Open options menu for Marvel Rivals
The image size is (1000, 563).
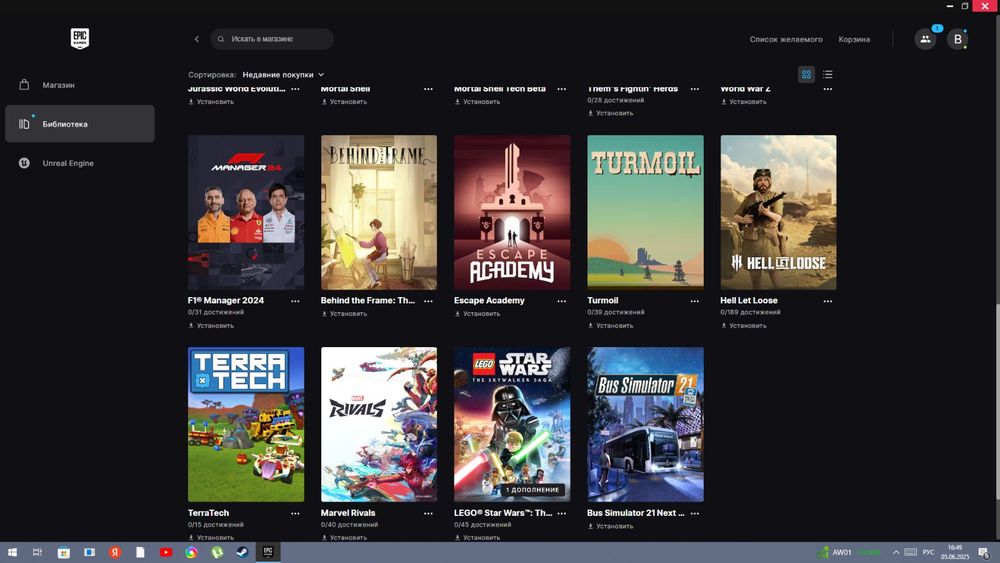[x=429, y=513]
